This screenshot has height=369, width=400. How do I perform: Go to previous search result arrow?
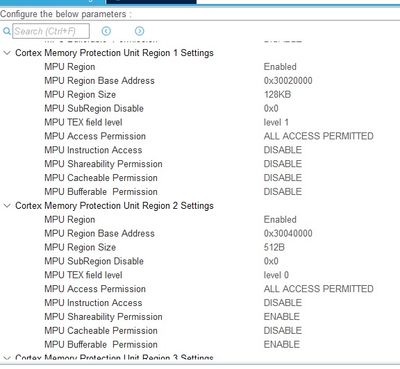[106, 31]
